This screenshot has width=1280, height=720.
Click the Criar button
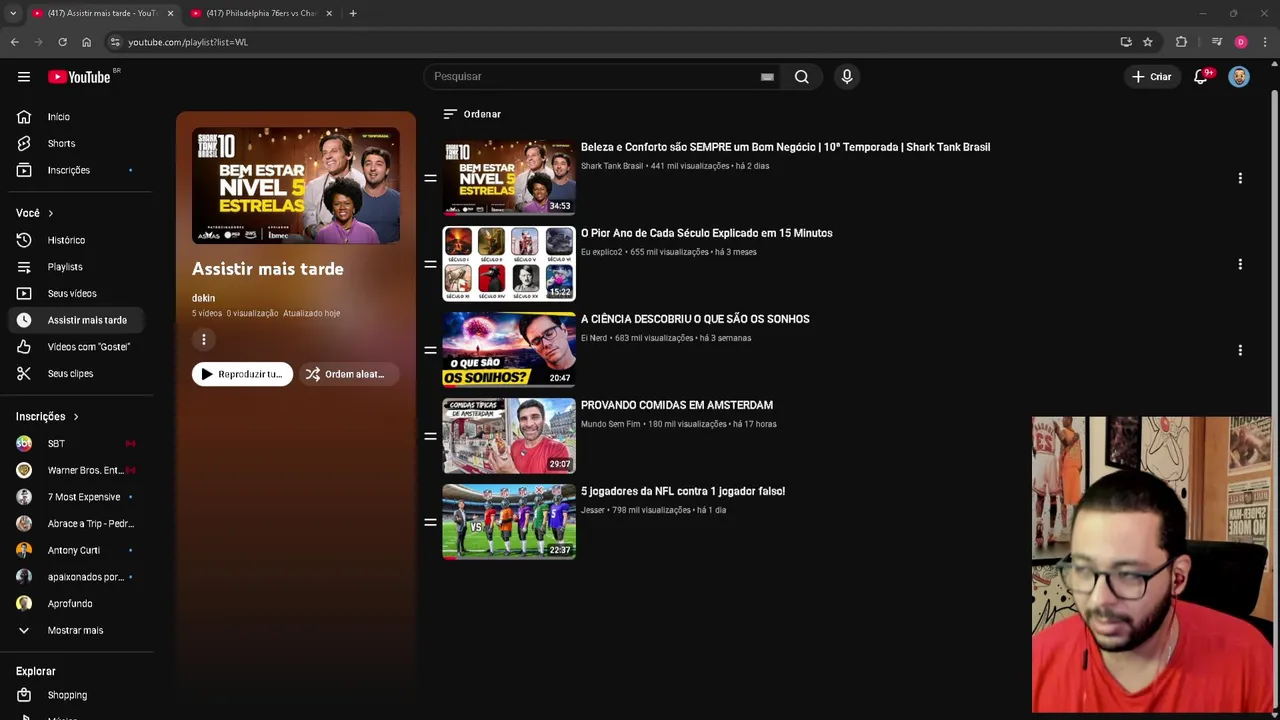[1151, 77]
